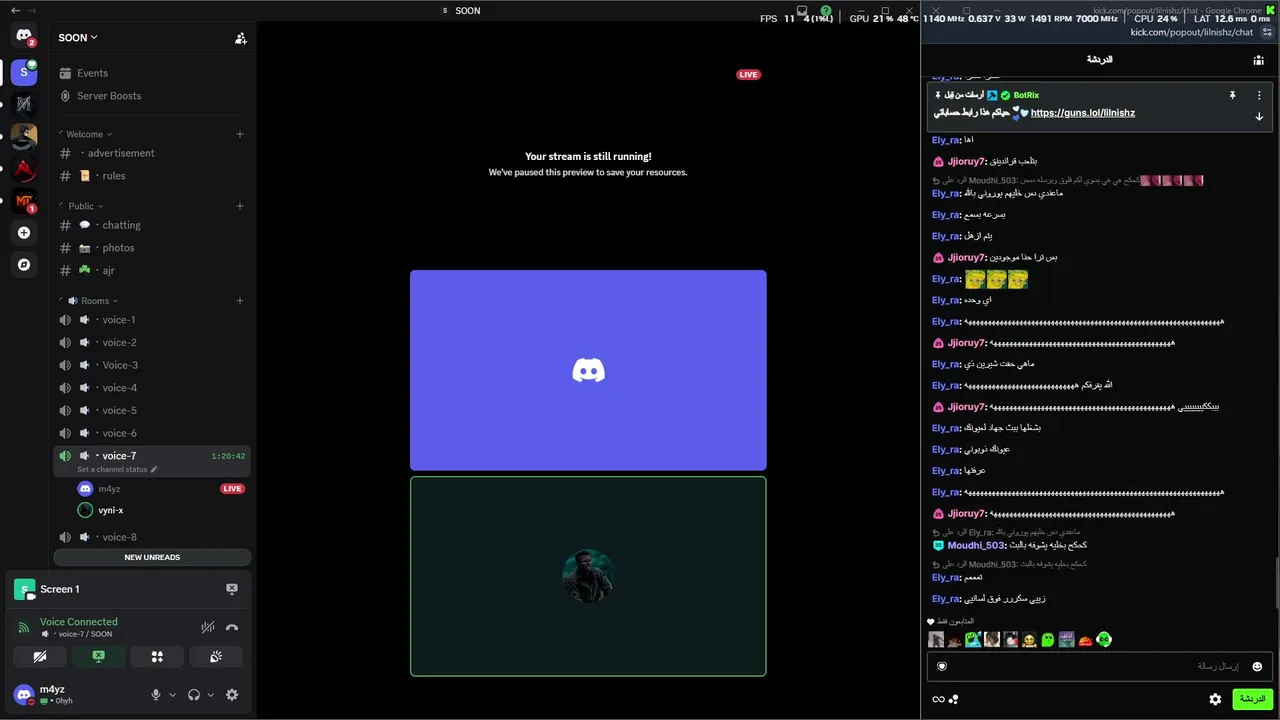Unpin the BotRix pinned message
The width and height of the screenshot is (1280, 720).
[x=1233, y=95]
